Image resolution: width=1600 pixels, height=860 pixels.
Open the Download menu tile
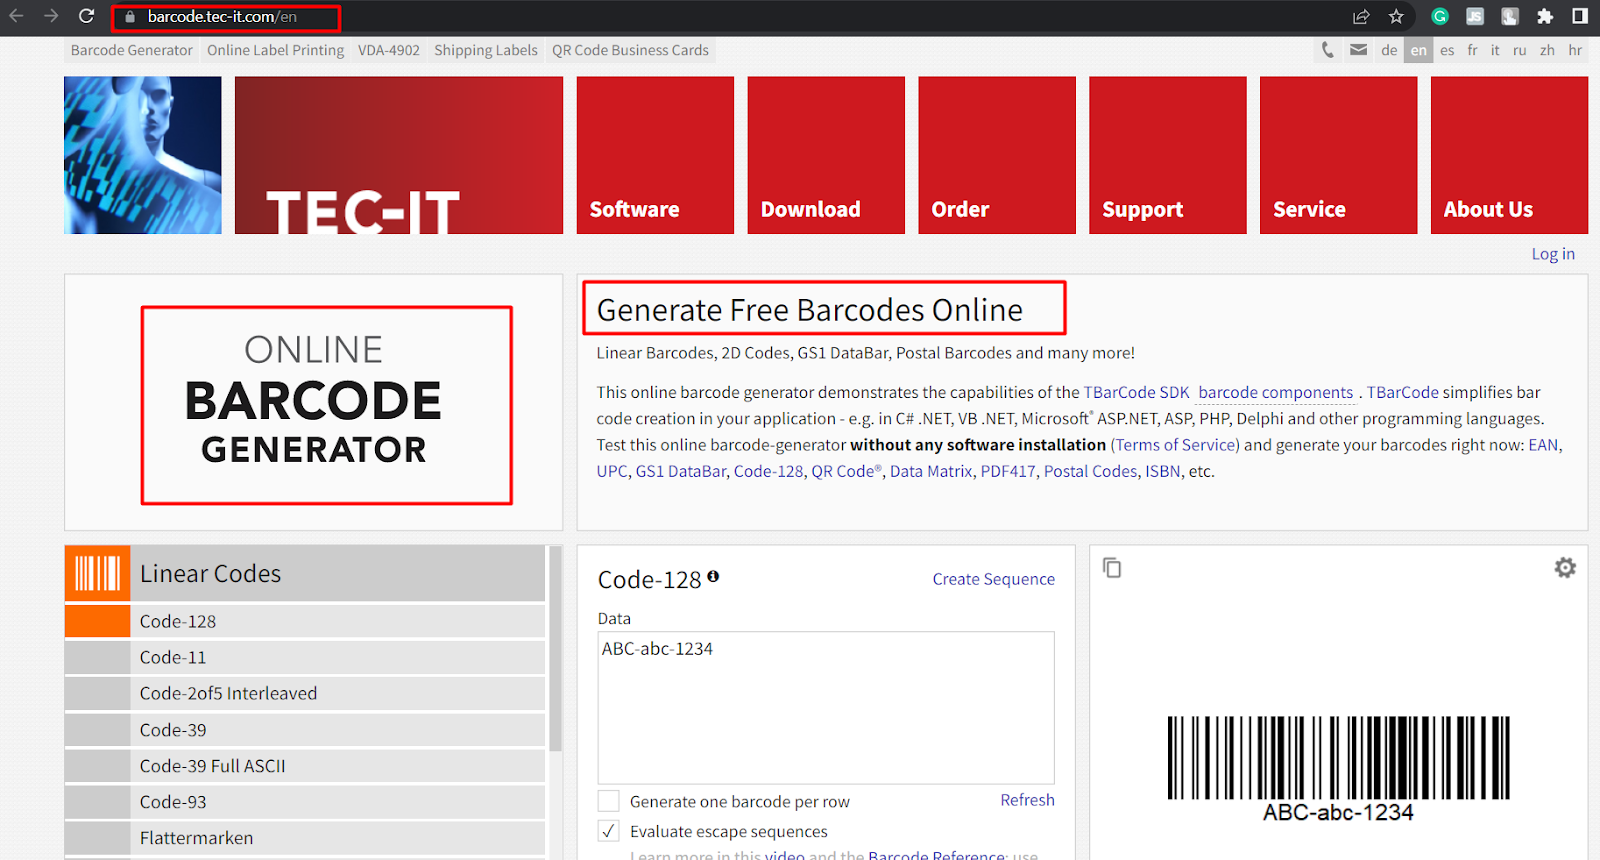pyautogui.click(x=826, y=155)
